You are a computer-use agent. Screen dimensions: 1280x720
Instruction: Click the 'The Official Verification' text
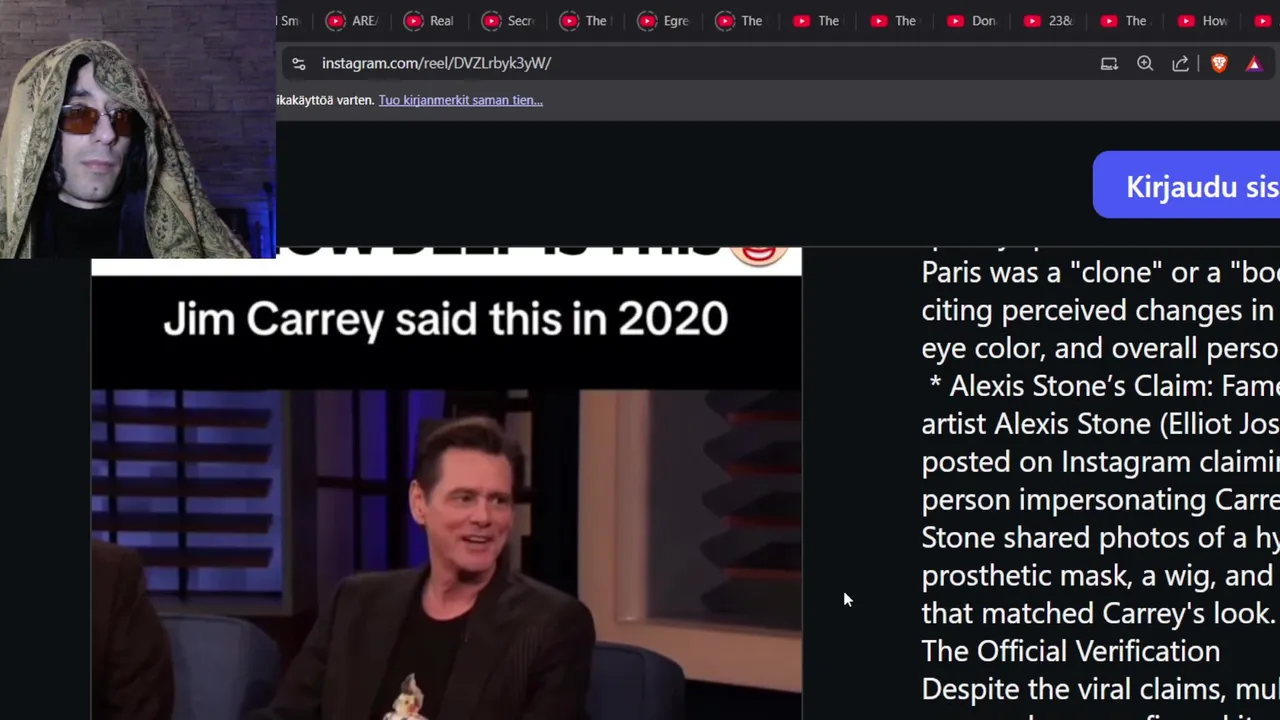[1070, 651]
